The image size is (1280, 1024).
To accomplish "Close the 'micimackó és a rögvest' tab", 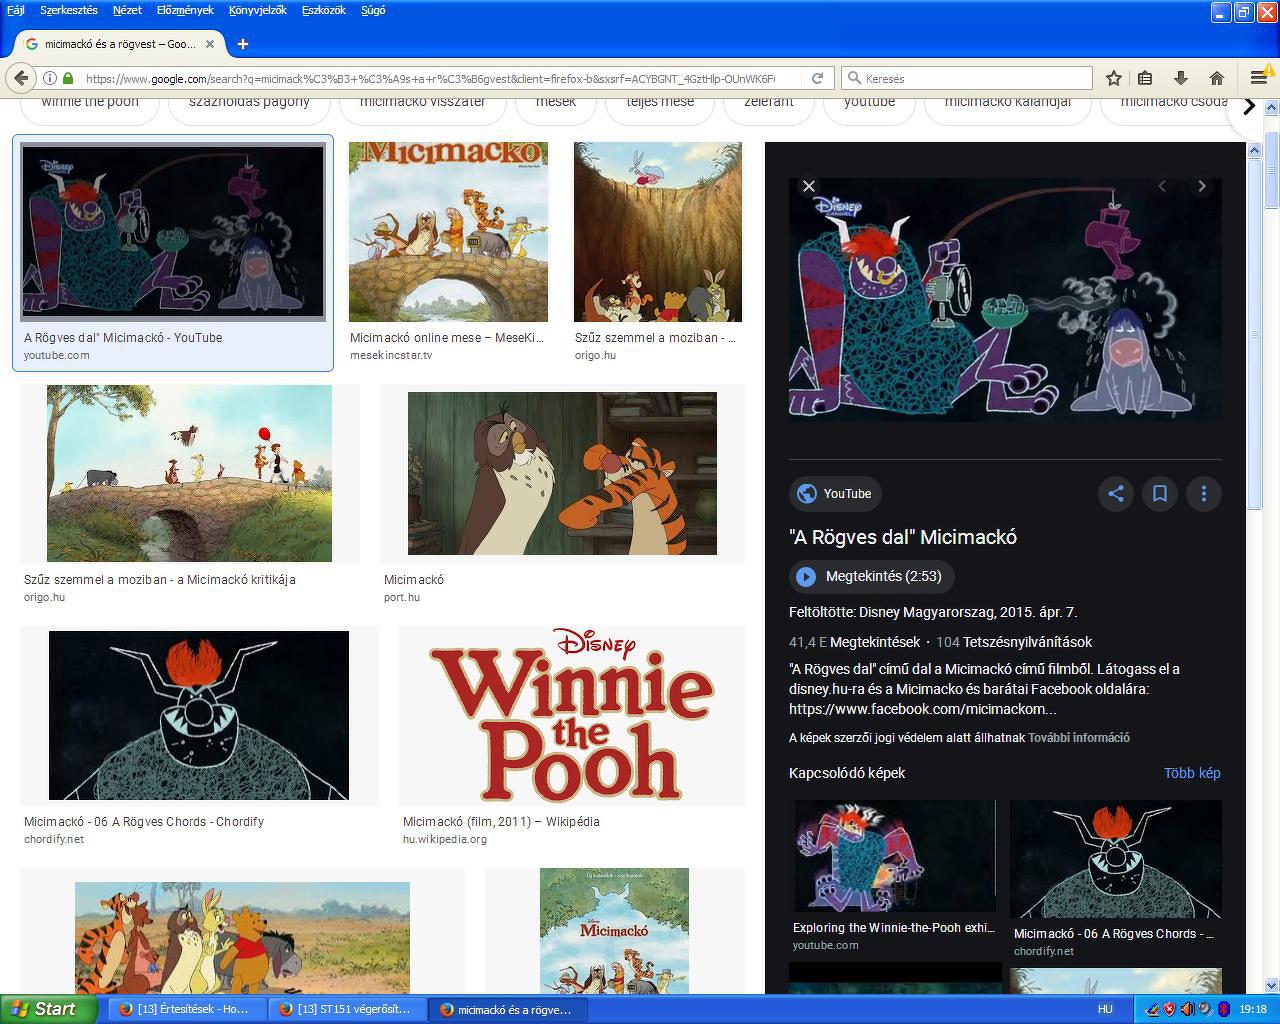I will point(210,44).
